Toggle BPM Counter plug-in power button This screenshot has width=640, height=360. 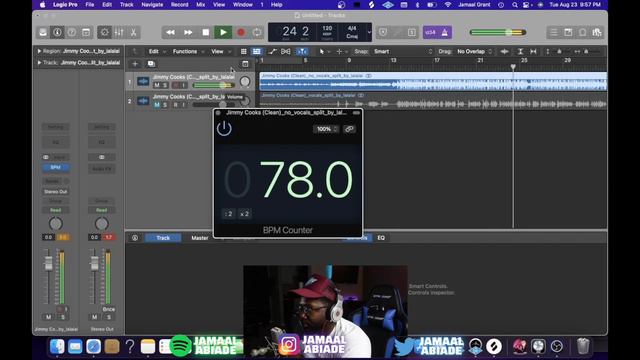(x=224, y=129)
